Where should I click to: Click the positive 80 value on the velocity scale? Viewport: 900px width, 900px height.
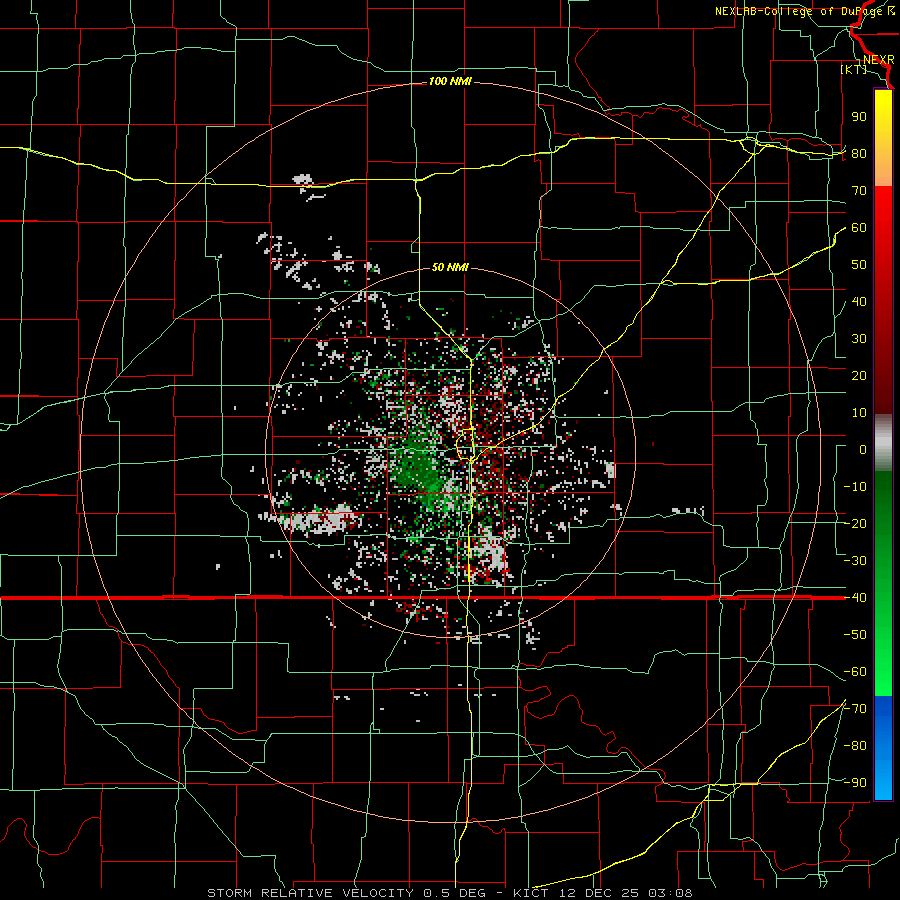click(859, 154)
